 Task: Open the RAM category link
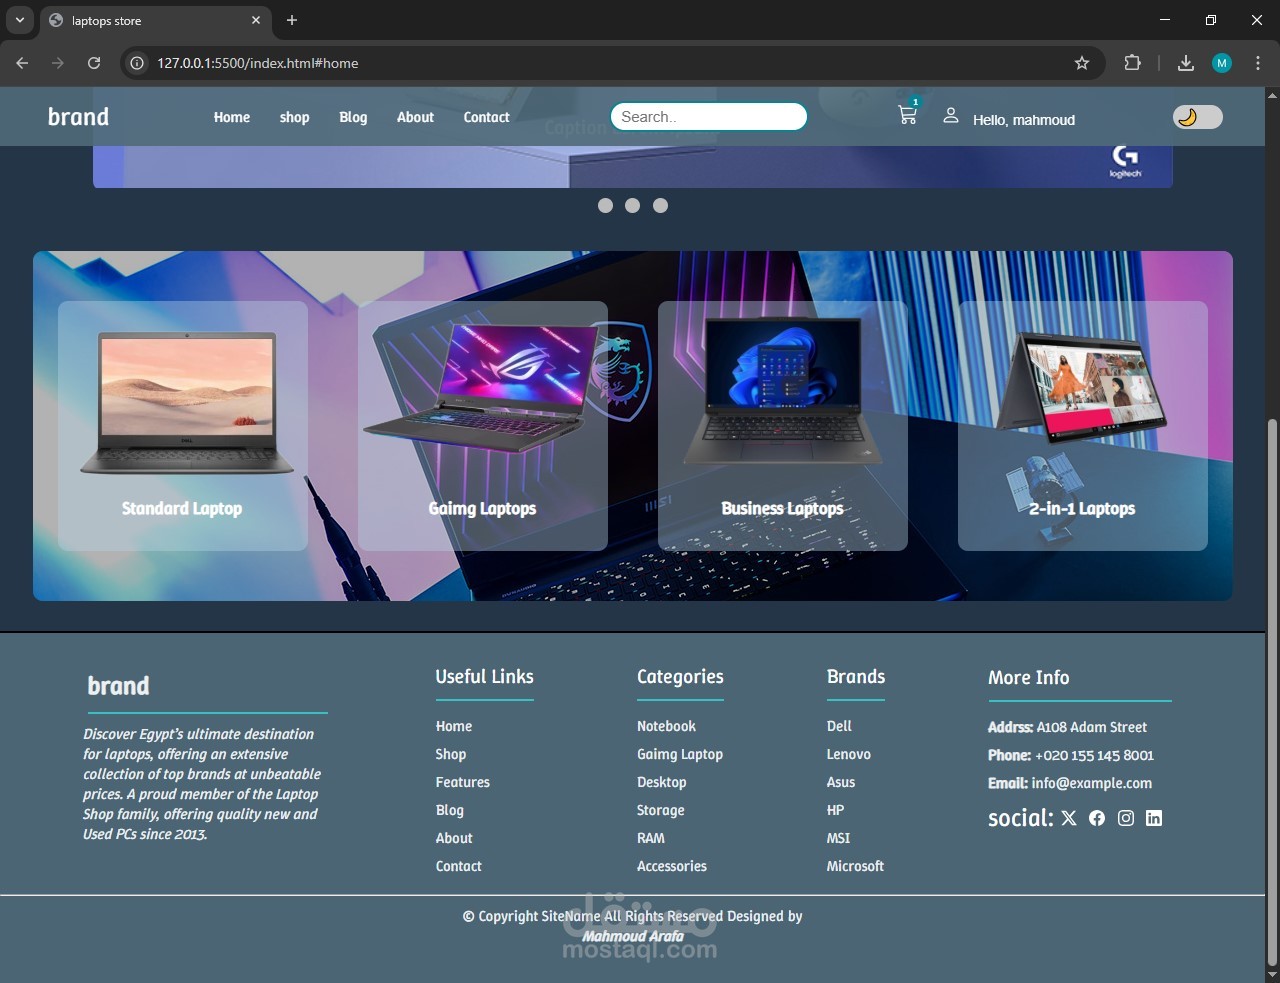click(651, 838)
